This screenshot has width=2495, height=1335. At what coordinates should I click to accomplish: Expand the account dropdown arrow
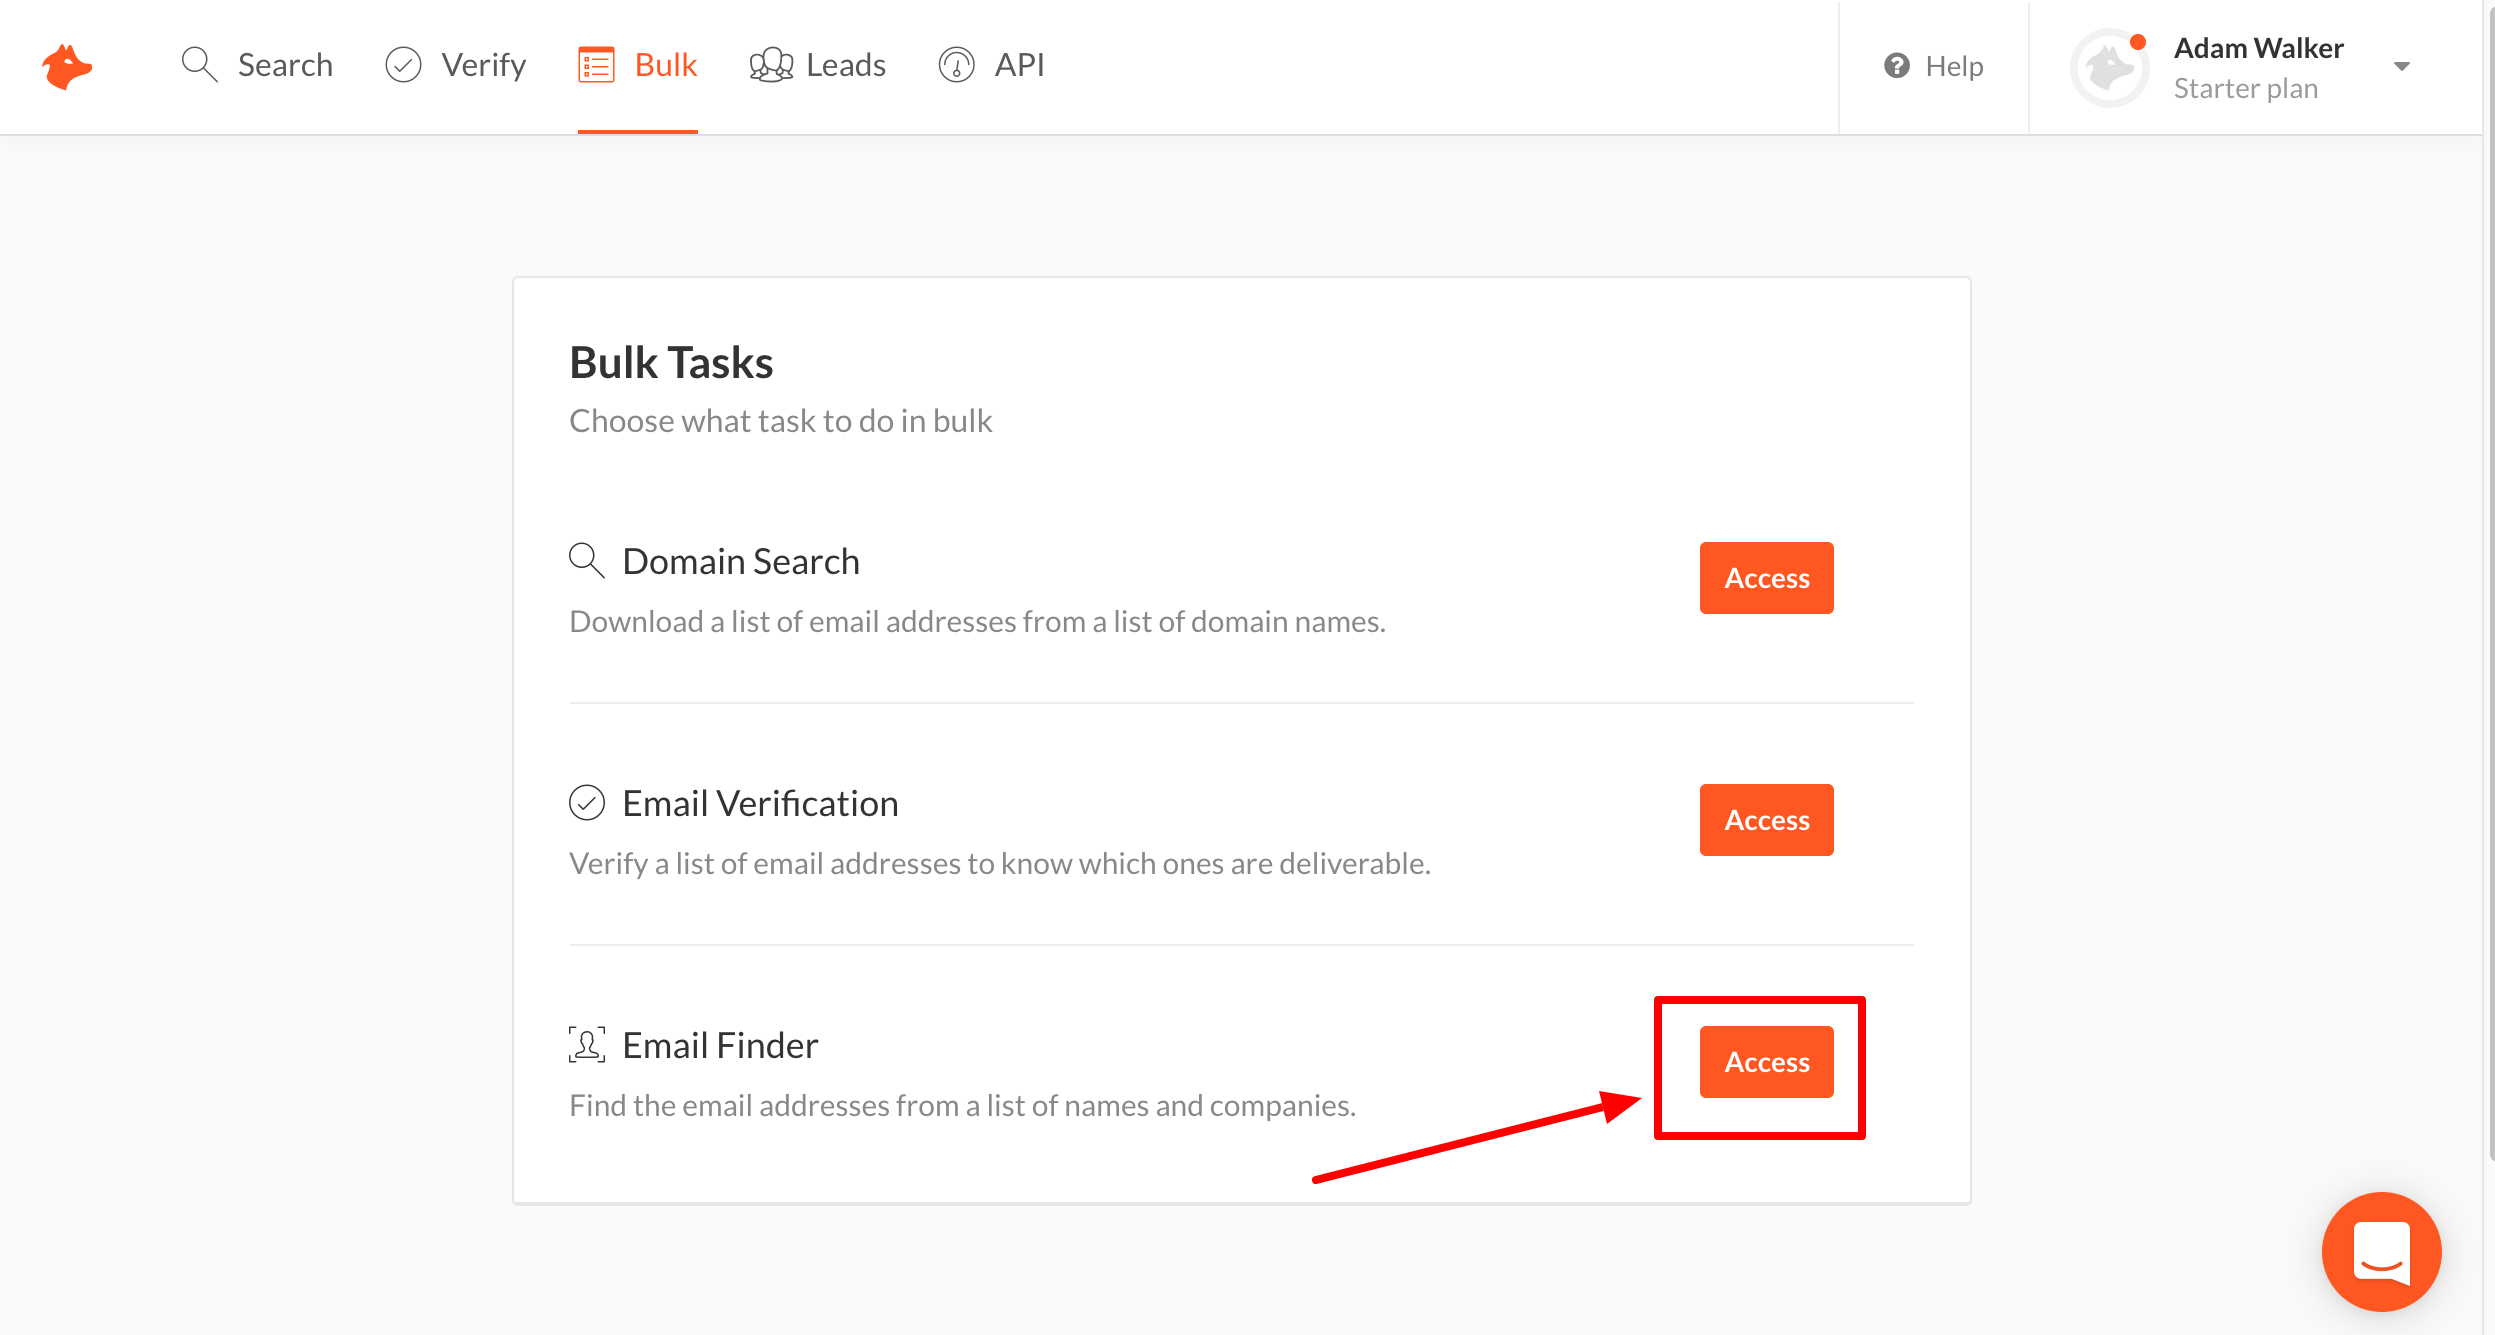(2402, 67)
